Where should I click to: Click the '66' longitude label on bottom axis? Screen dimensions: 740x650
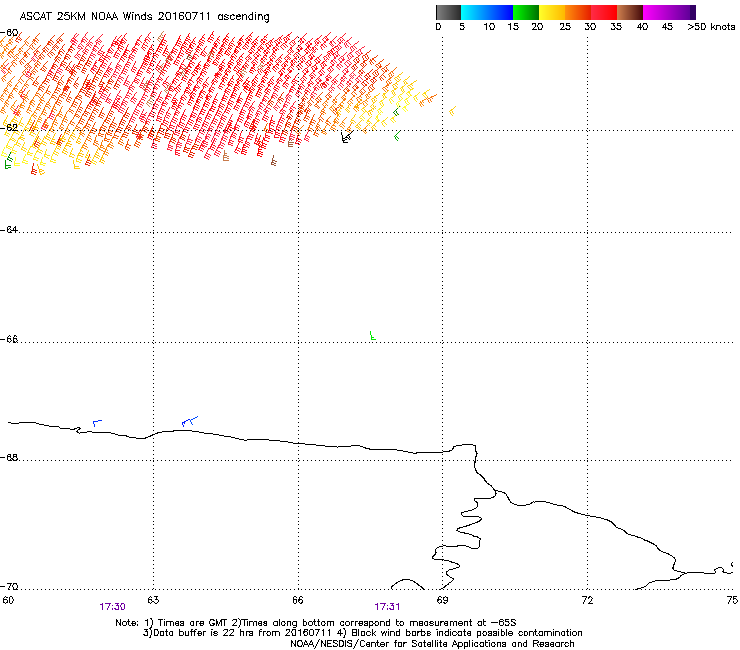tap(298, 600)
